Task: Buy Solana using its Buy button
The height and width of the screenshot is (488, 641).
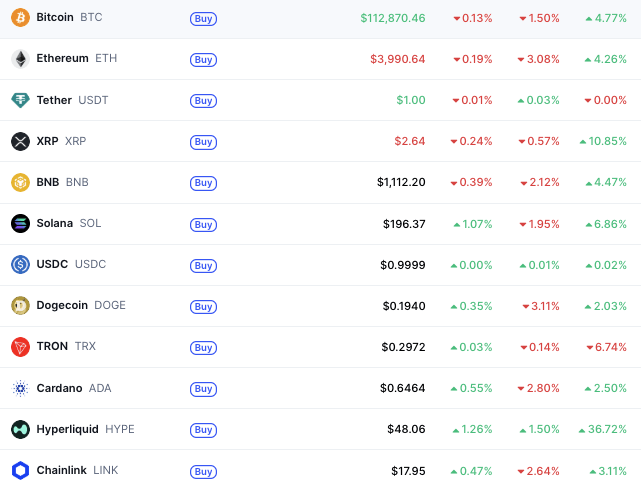Action: (x=203, y=224)
